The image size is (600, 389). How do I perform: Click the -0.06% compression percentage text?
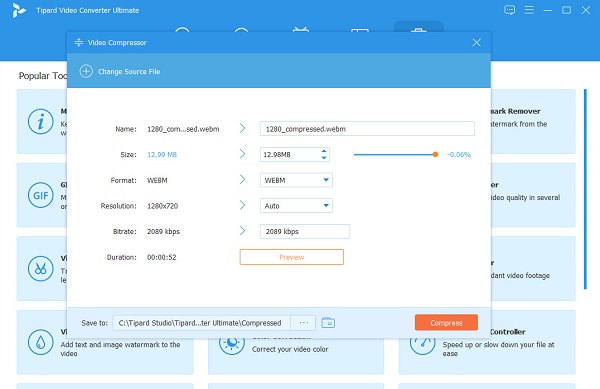pos(459,155)
